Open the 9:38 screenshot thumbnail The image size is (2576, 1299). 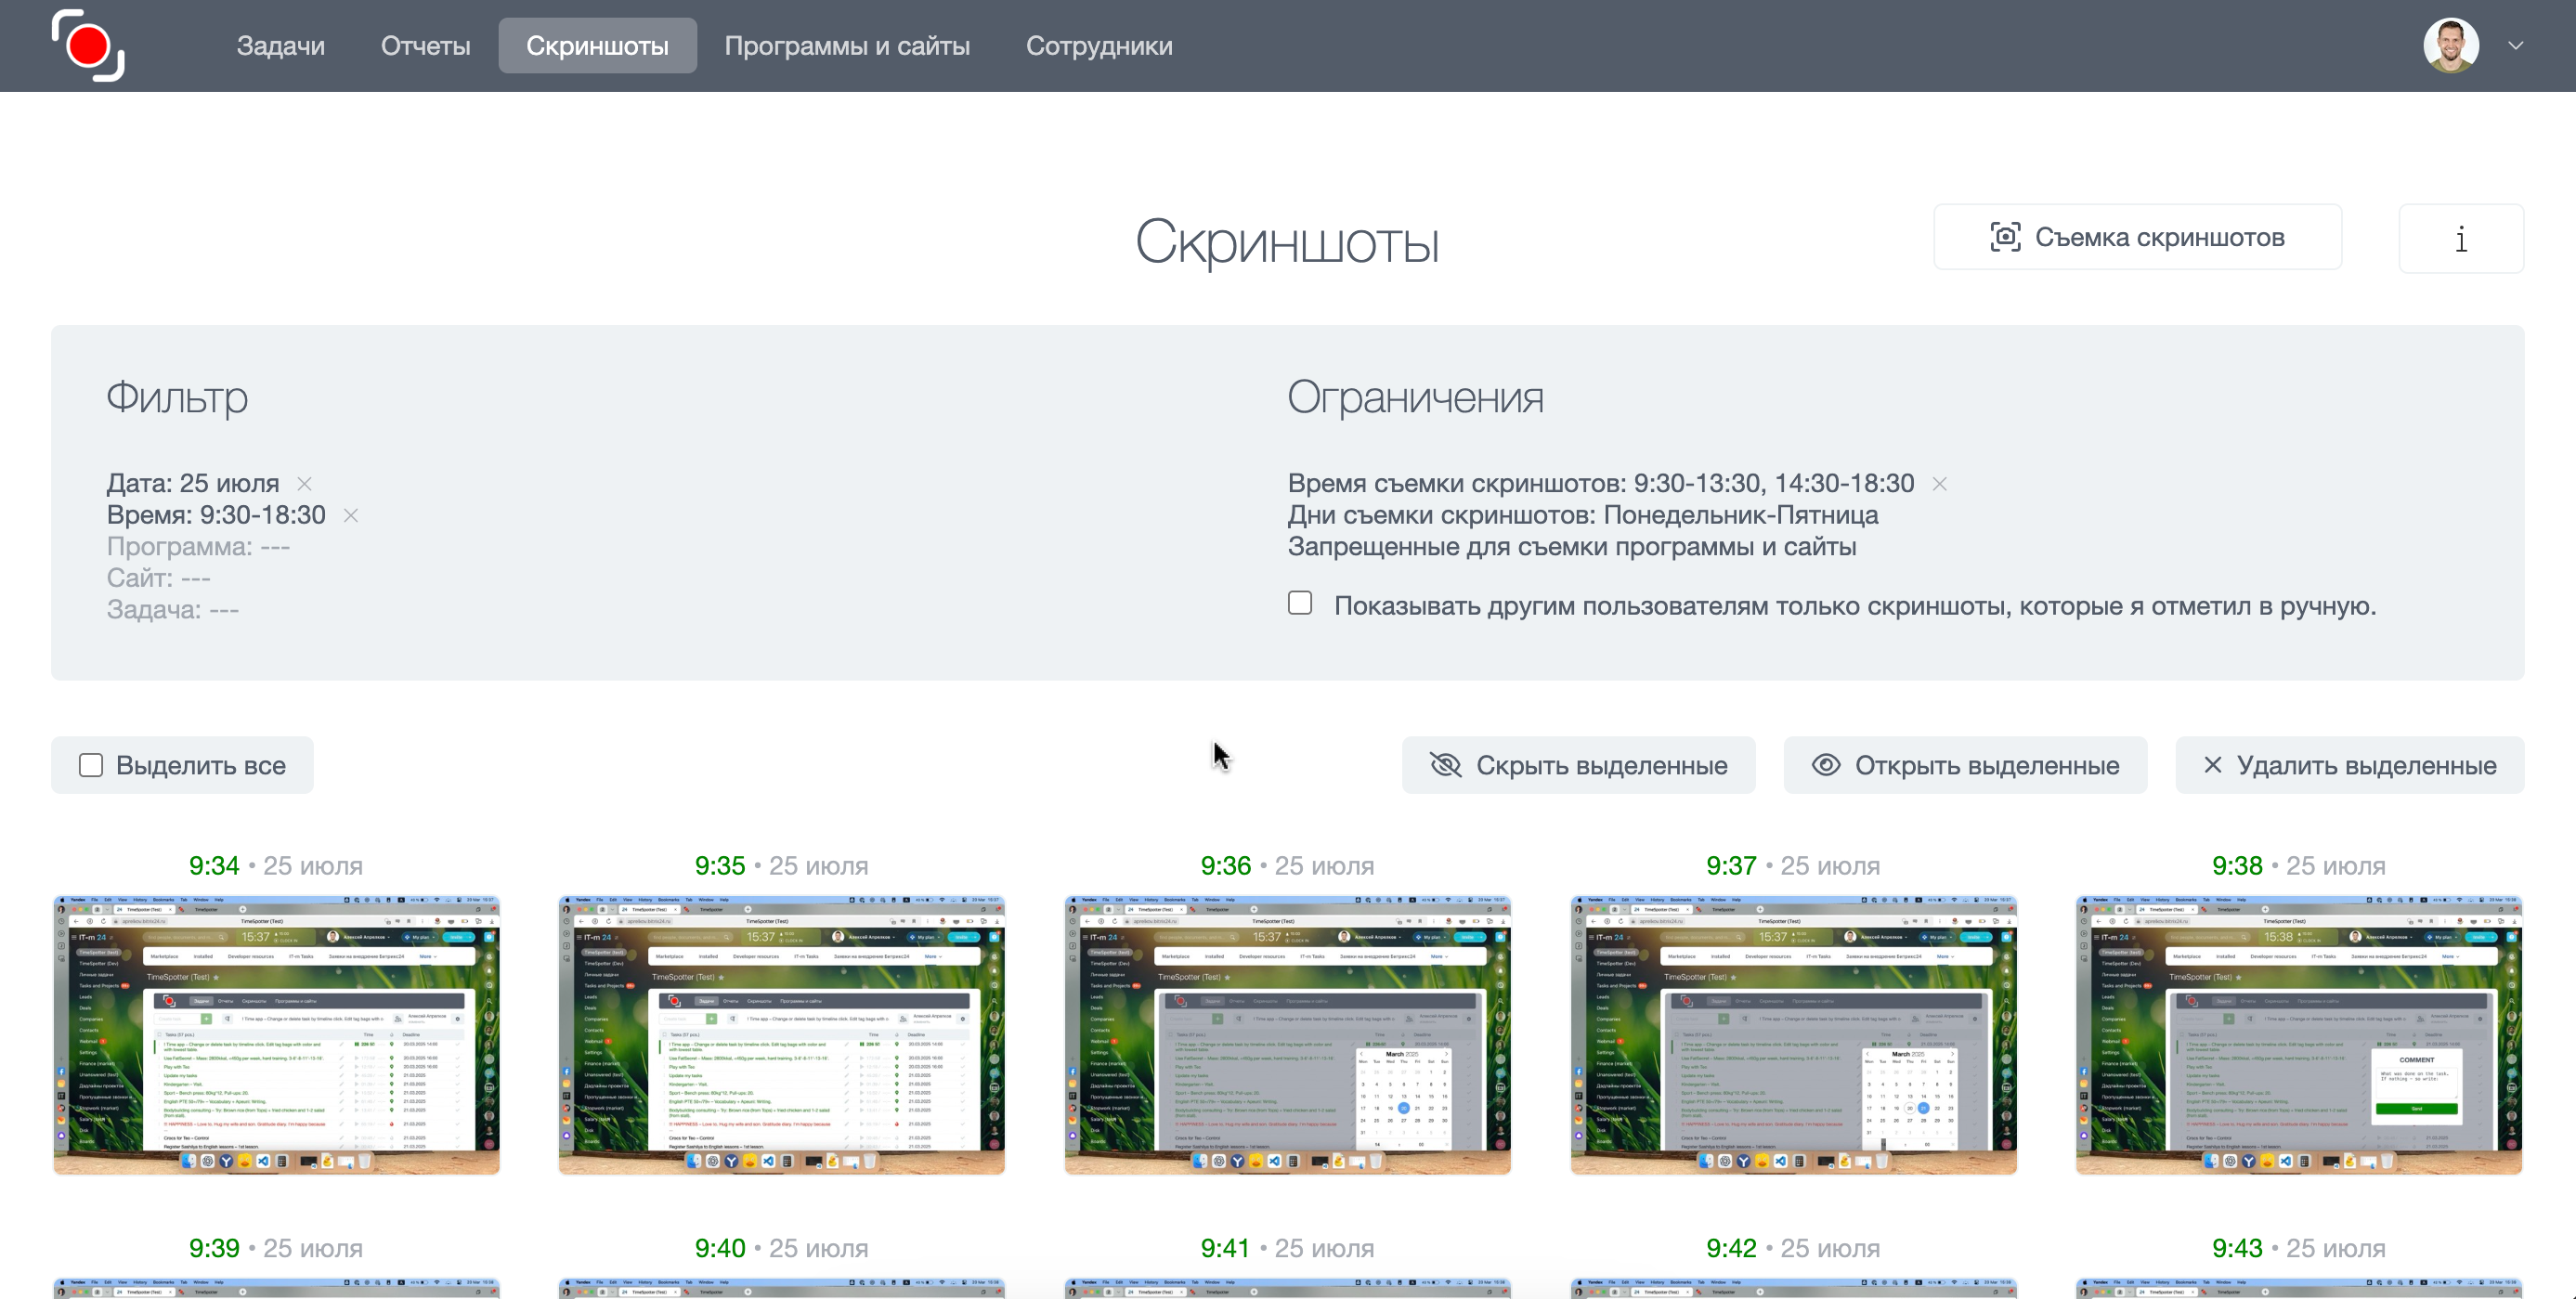click(2298, 1035)
